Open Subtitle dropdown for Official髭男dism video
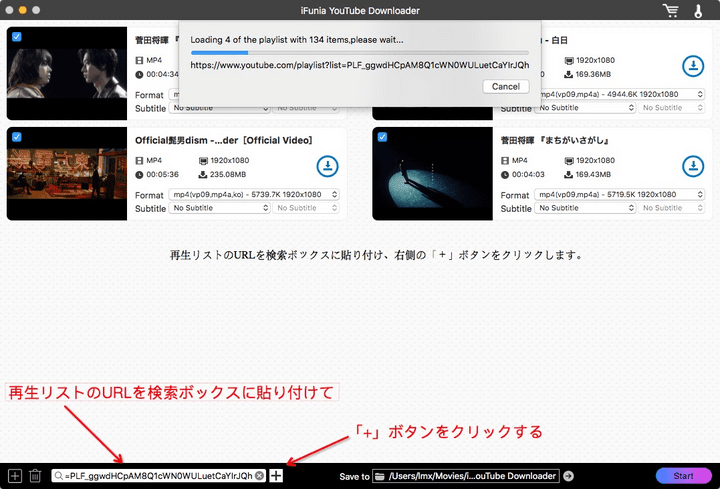 219,208
